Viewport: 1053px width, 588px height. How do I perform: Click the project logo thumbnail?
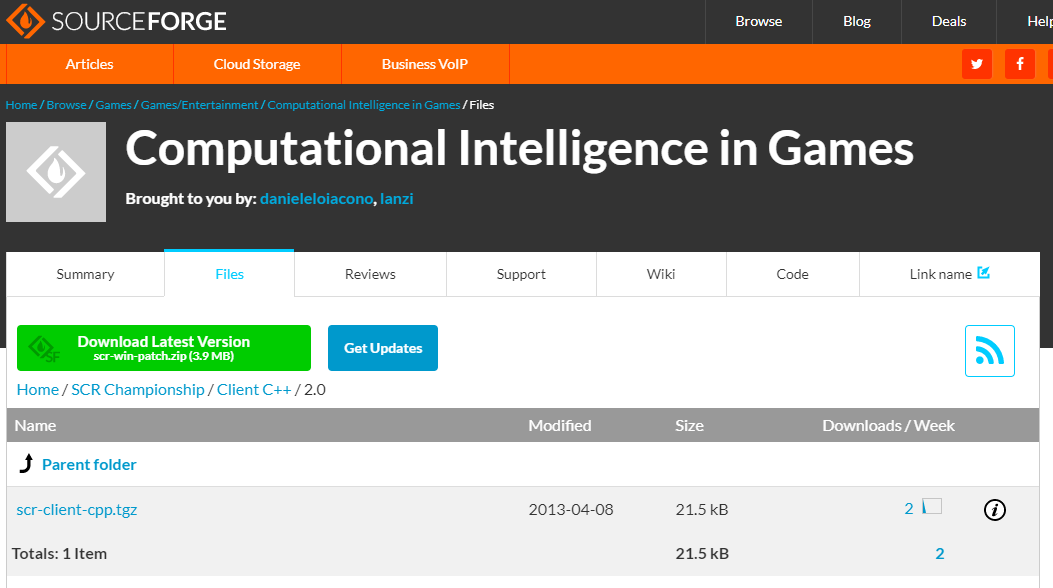click(56, 172)
